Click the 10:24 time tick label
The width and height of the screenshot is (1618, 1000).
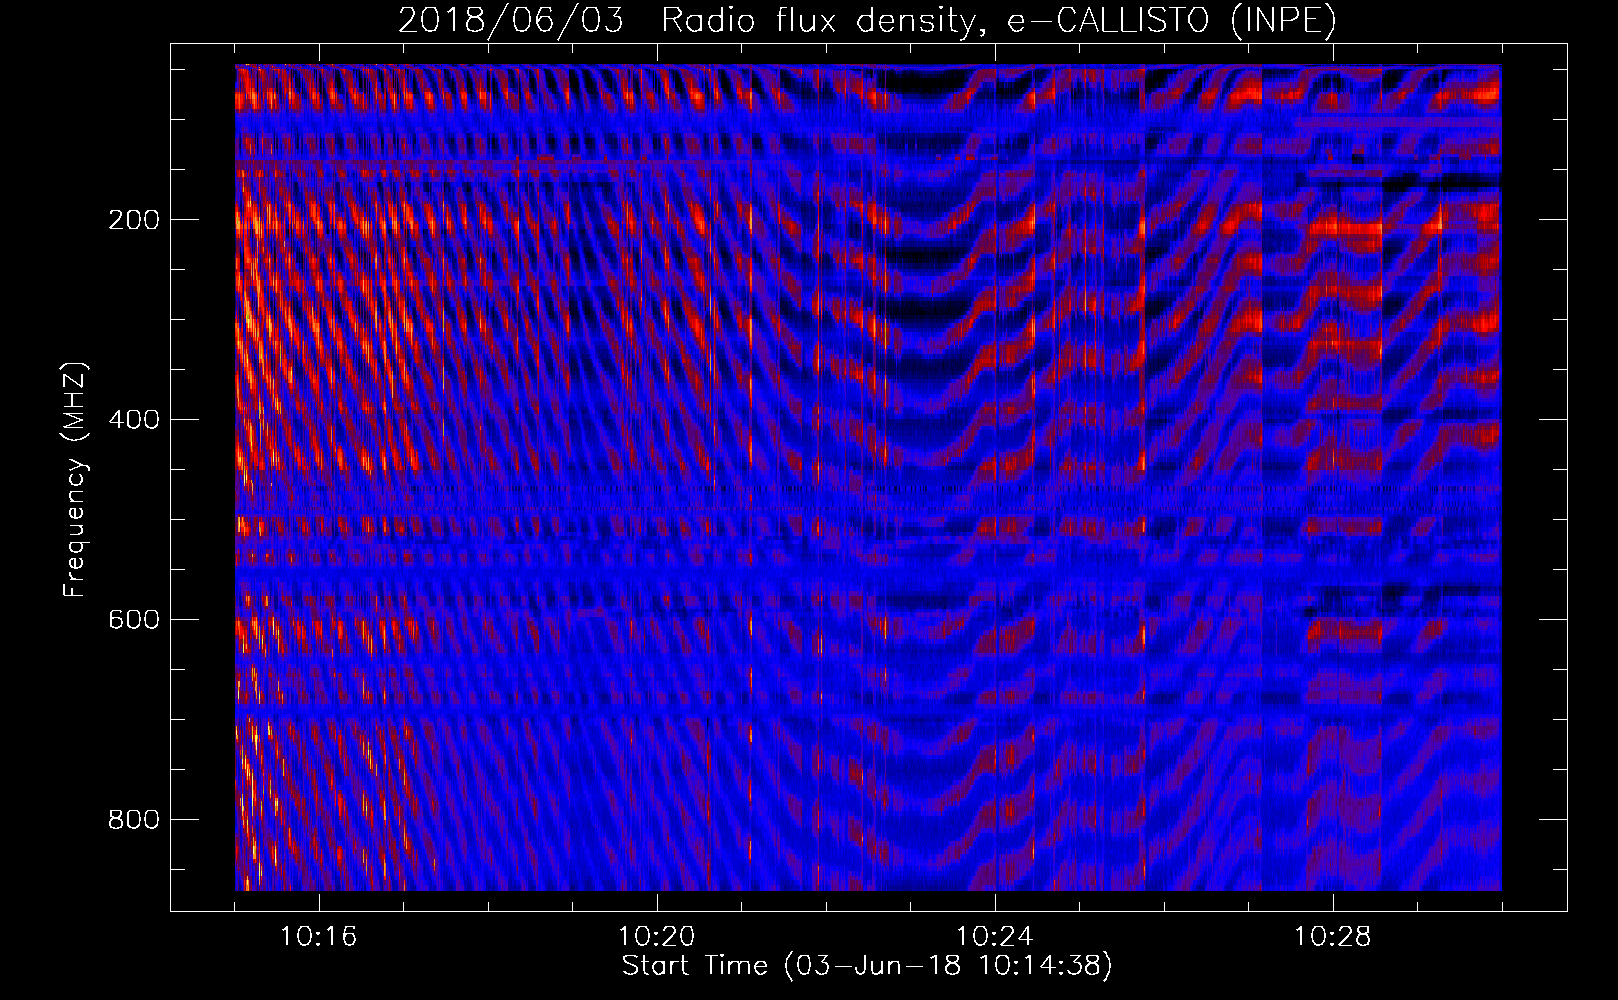click(x=994, y=937)
